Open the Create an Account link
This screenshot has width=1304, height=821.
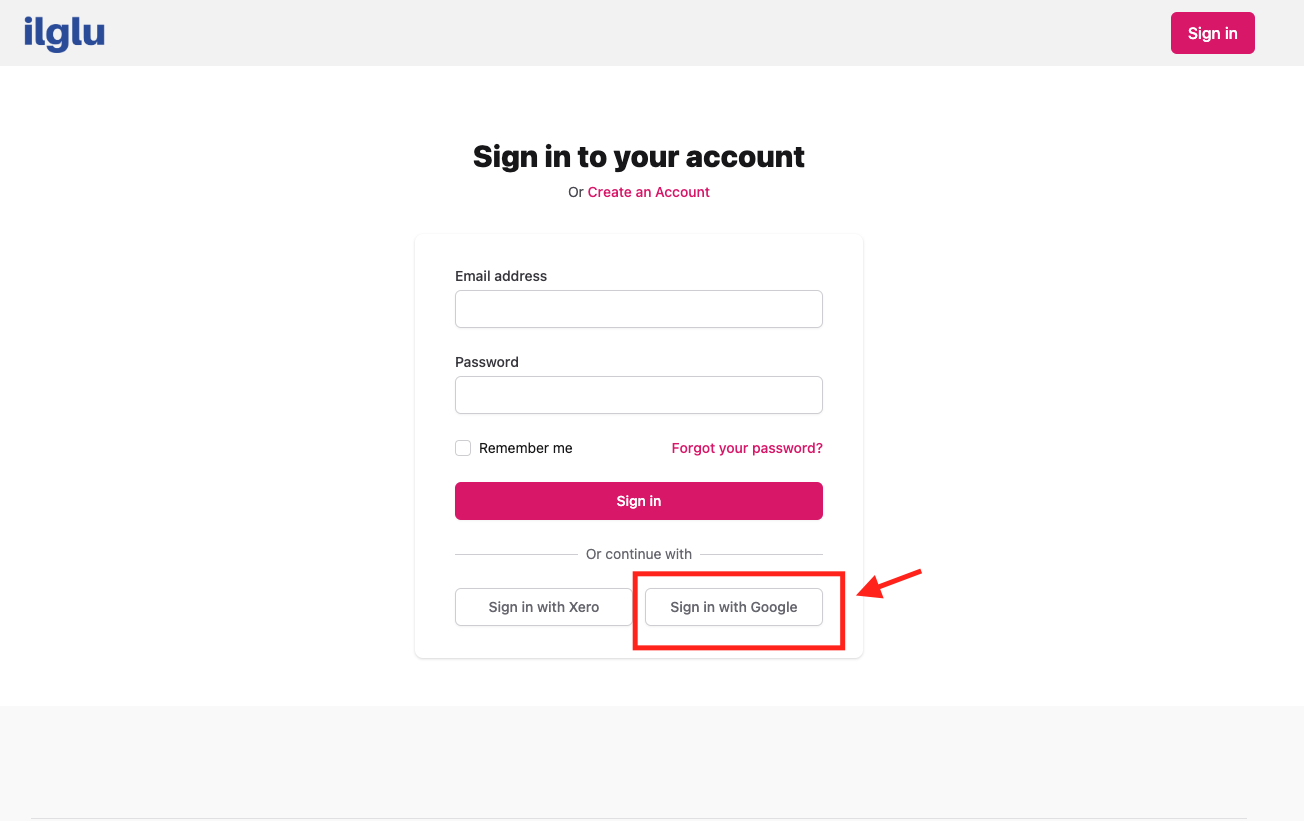[648, 192]
